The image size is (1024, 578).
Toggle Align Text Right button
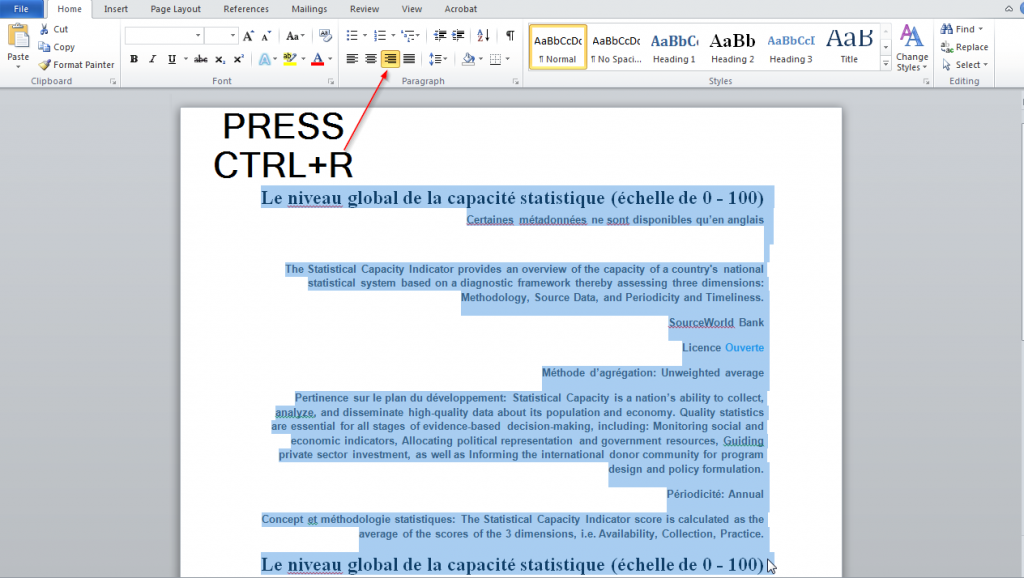coord(390,59)
